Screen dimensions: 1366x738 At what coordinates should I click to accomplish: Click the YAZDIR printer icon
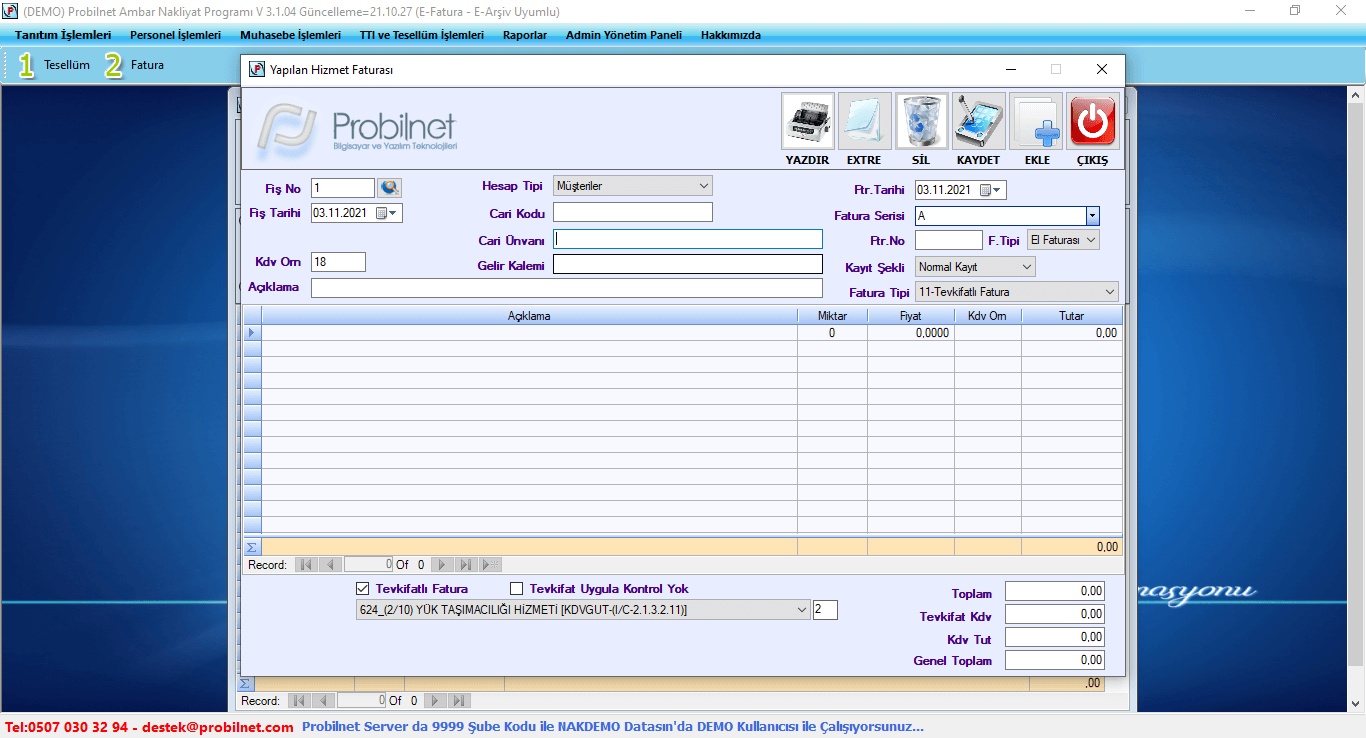coord(807,122)
